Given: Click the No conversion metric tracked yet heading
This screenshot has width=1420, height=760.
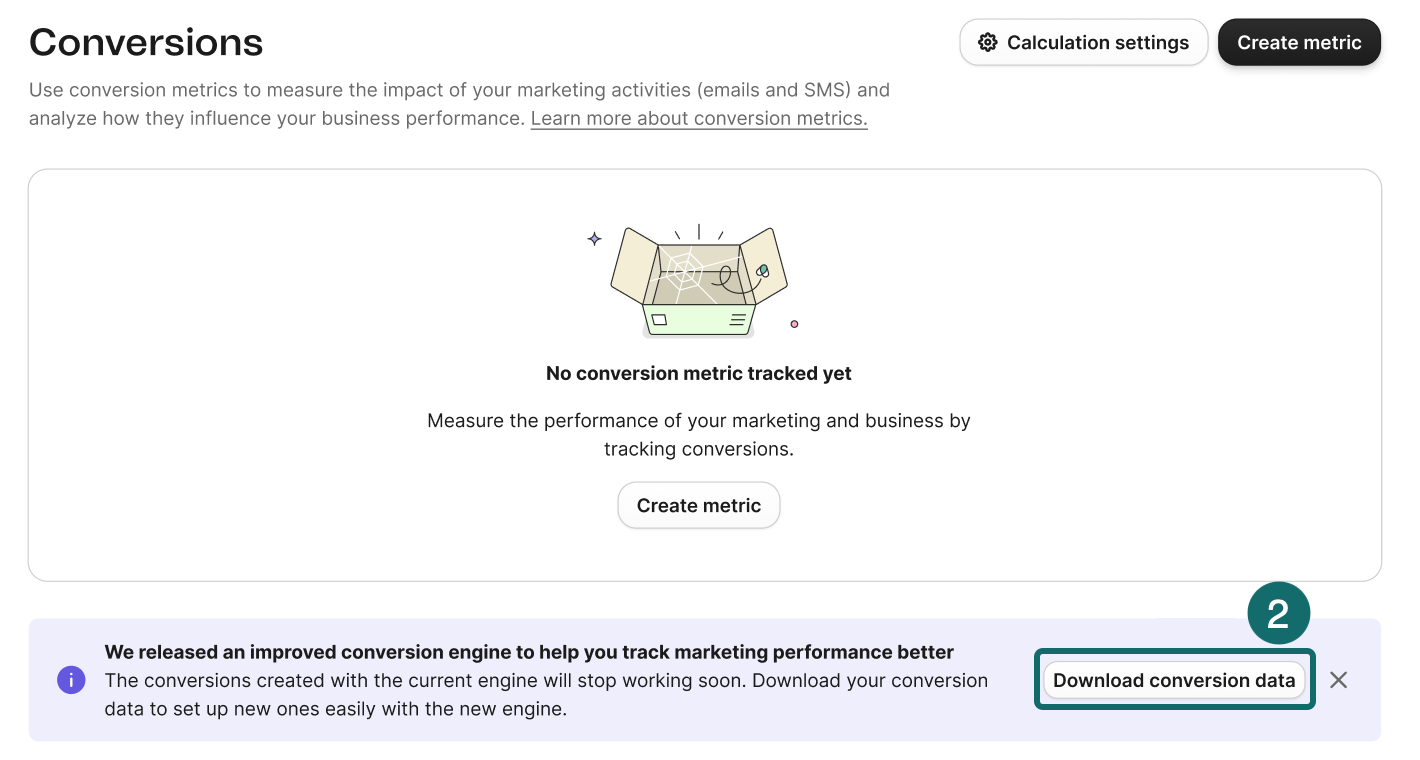Looking at the screenshot, I should [698, 373].
